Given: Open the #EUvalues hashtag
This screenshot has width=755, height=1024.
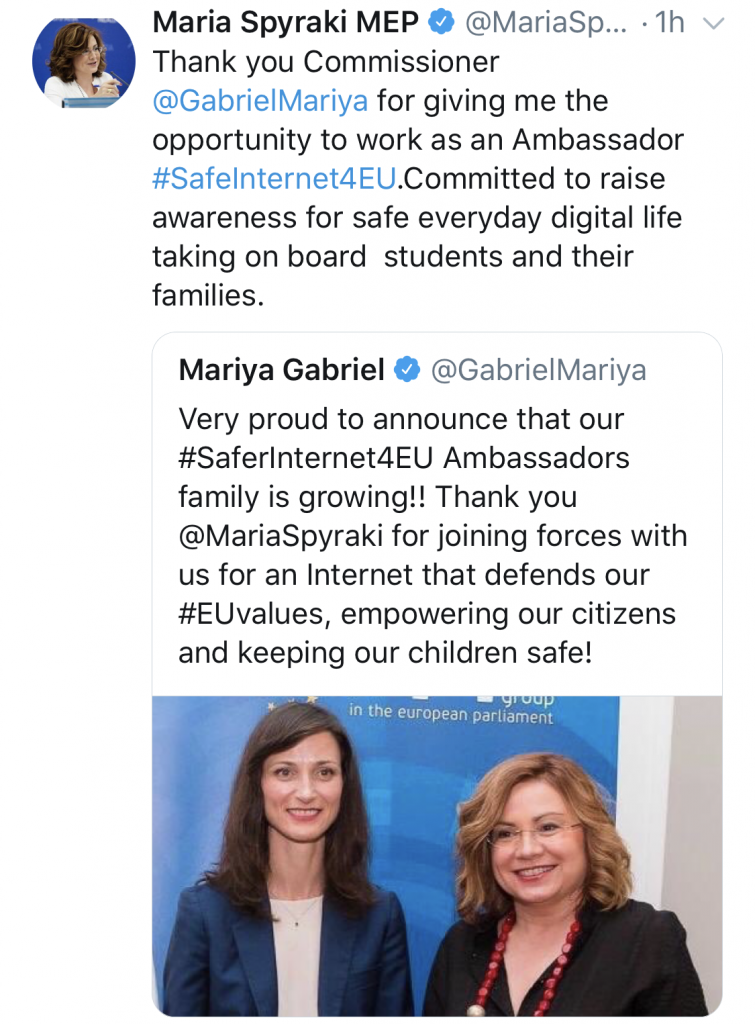Looking at the screenshot, I should [254, 613].
